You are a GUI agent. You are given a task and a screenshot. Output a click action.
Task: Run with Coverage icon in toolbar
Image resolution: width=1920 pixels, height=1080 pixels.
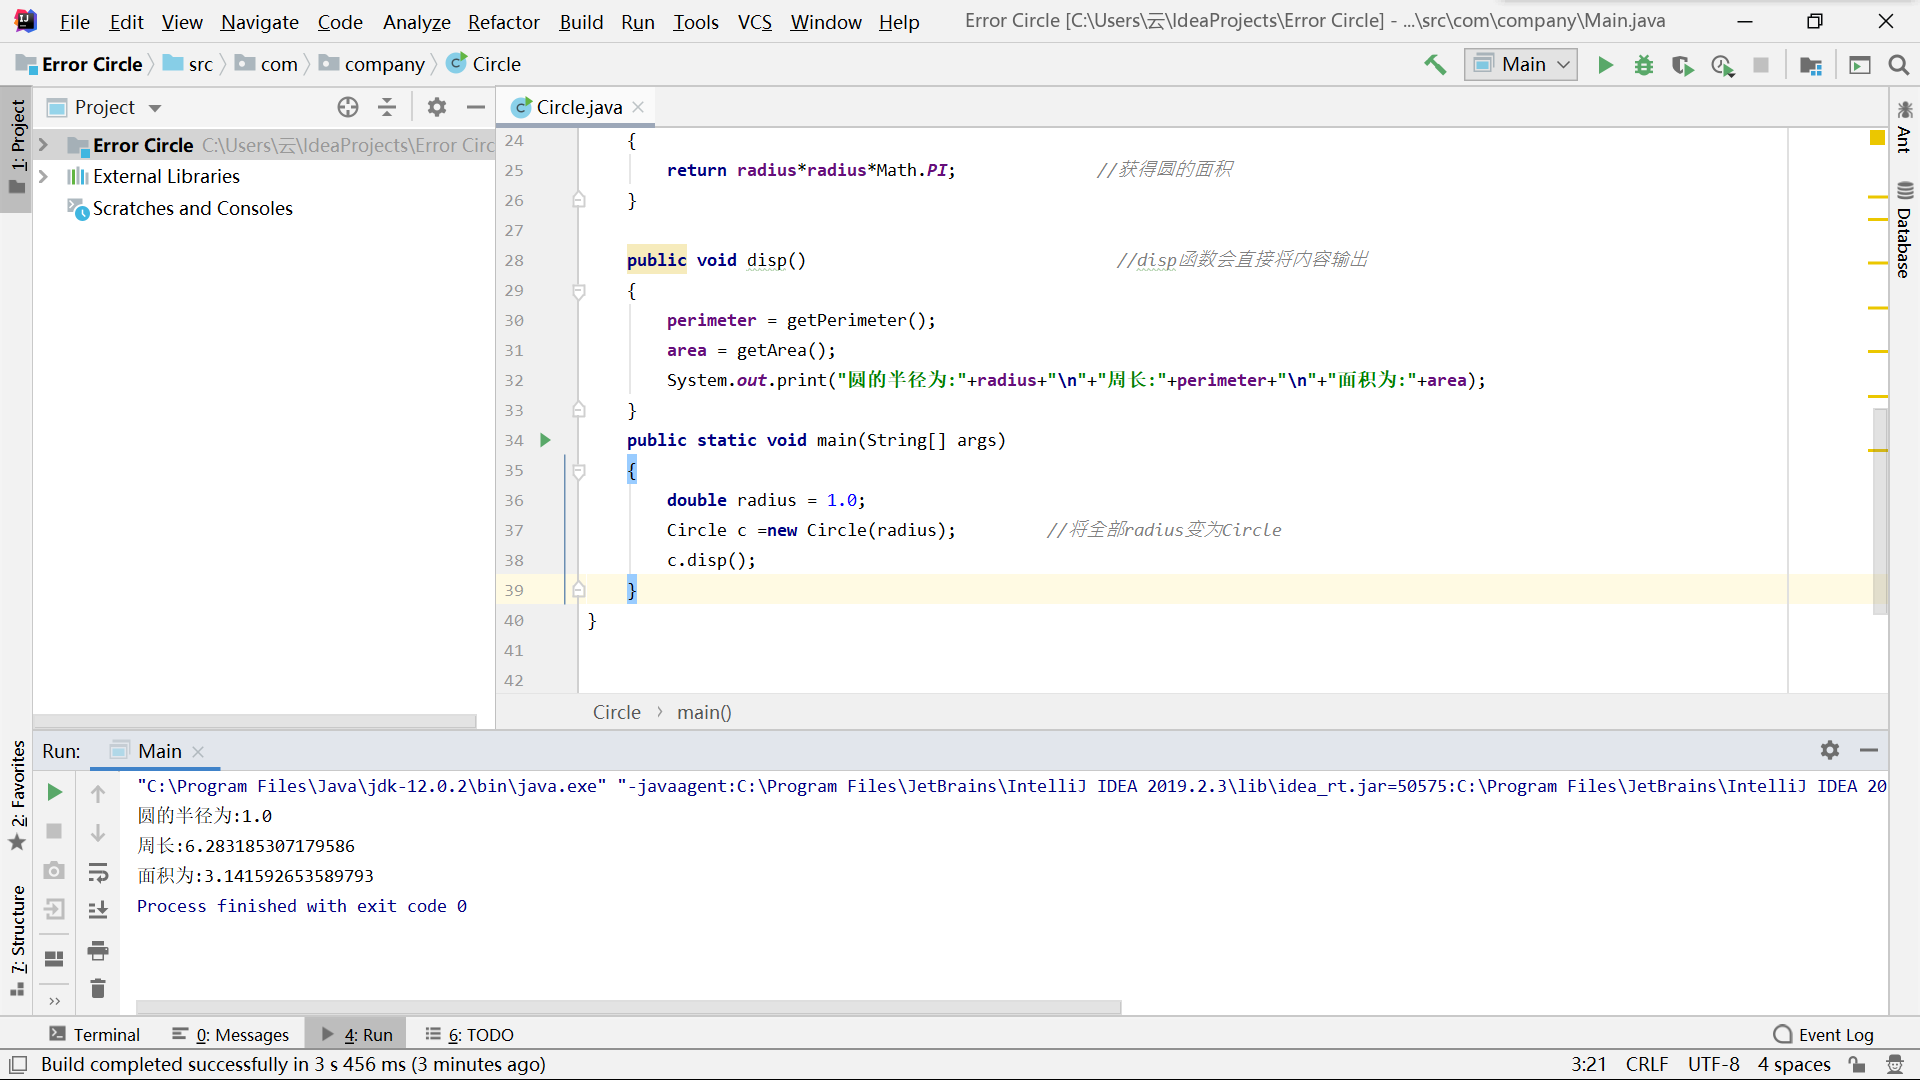pyautogui.click(x=1682, y=65)
